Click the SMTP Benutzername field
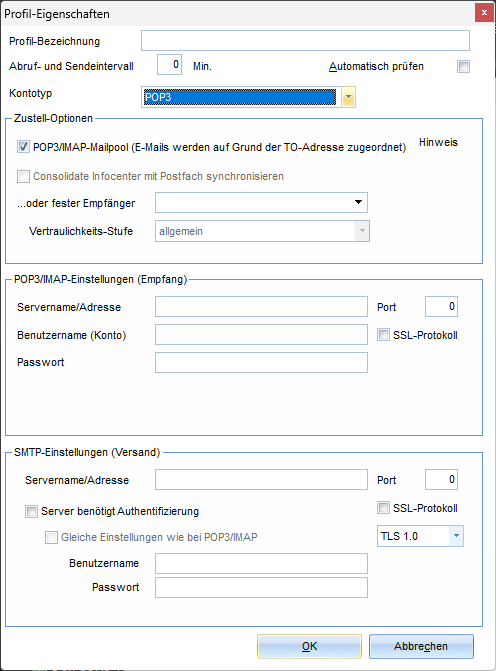496x671 pixels. coord(261,564)
